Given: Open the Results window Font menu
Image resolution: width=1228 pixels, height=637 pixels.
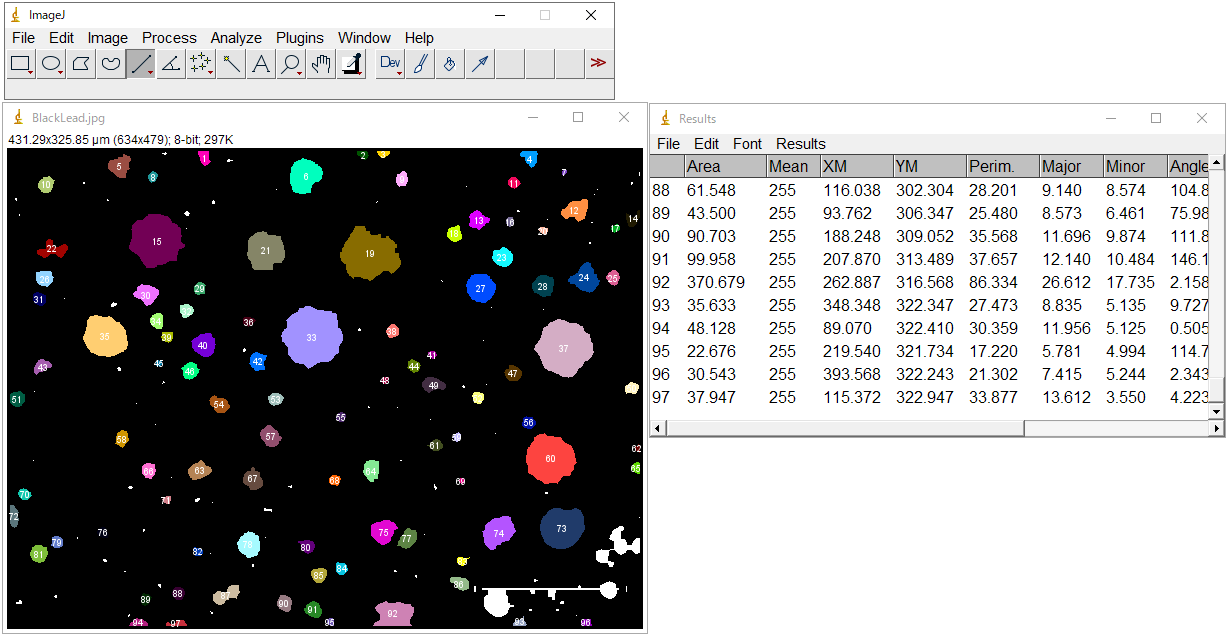Looking at the screenshot, I should click(747, 144).
